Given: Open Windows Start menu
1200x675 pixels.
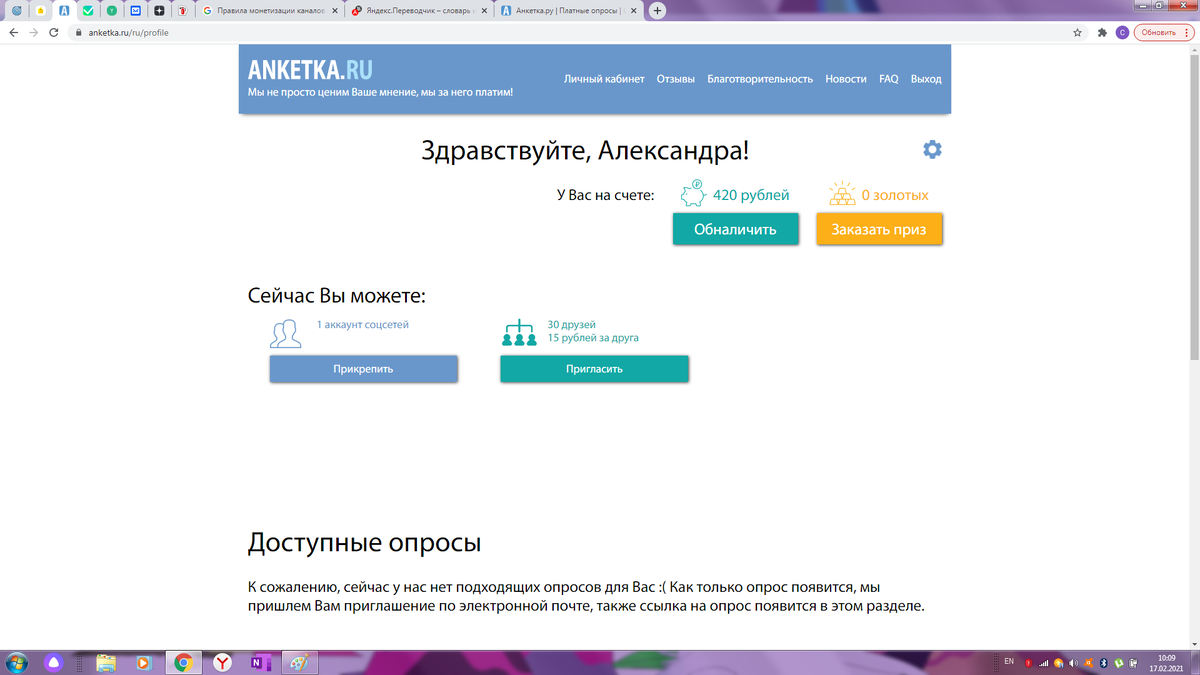Looking at the screenshot, I should point(17,662).
